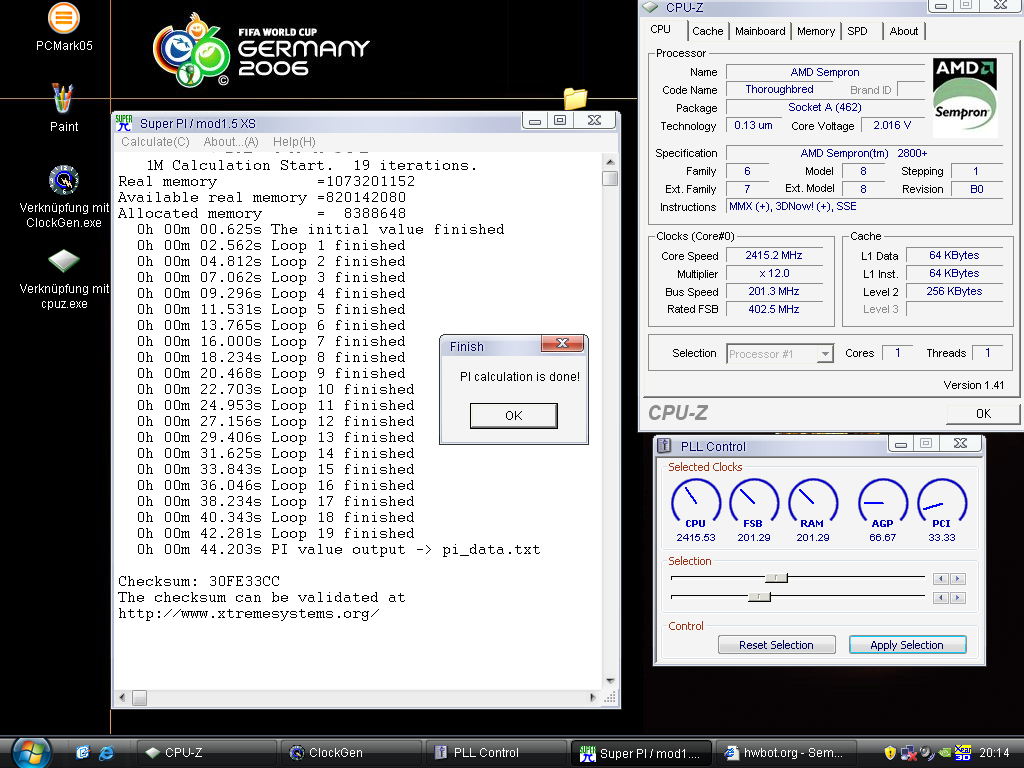Click upper slider's left arrow stepper
Viewport: 1024px width, 768px height.
click(940, 579)
